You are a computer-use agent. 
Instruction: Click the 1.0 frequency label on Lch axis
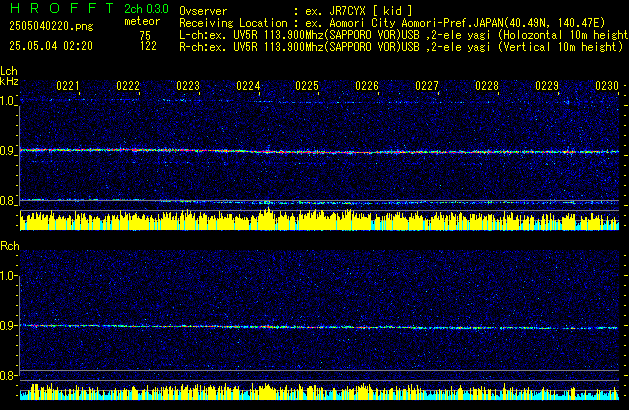[x=8, y=101]
